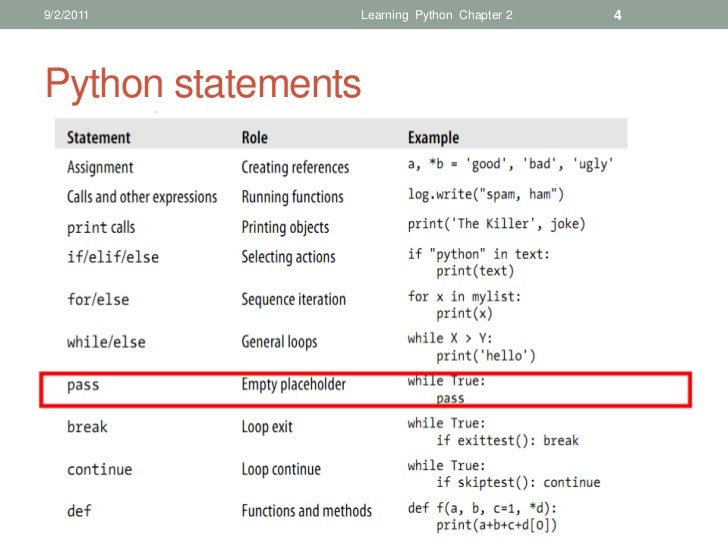Click "while True:" in the pass row
The image size is (728, 546).
click(x=446, y=381)
